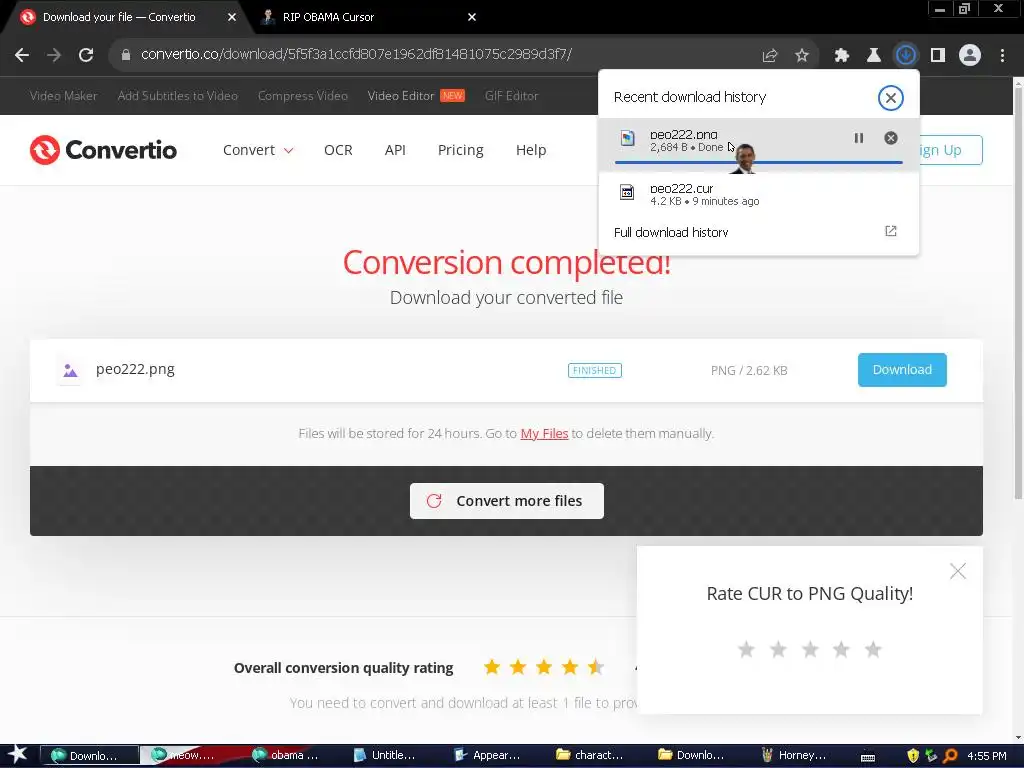
Task: Expand the Convert dropdown menu
Action: [x=258, y=150]
